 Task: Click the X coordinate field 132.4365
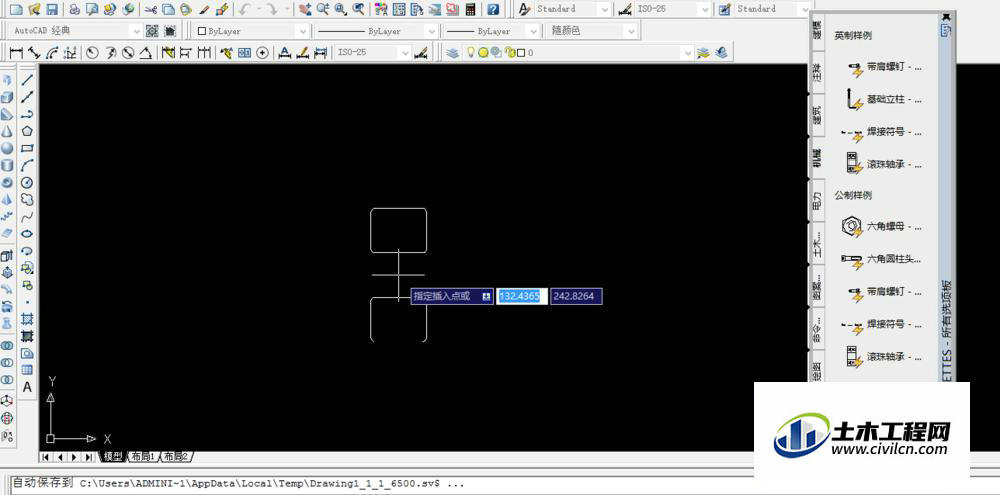(x=522, y=296)
